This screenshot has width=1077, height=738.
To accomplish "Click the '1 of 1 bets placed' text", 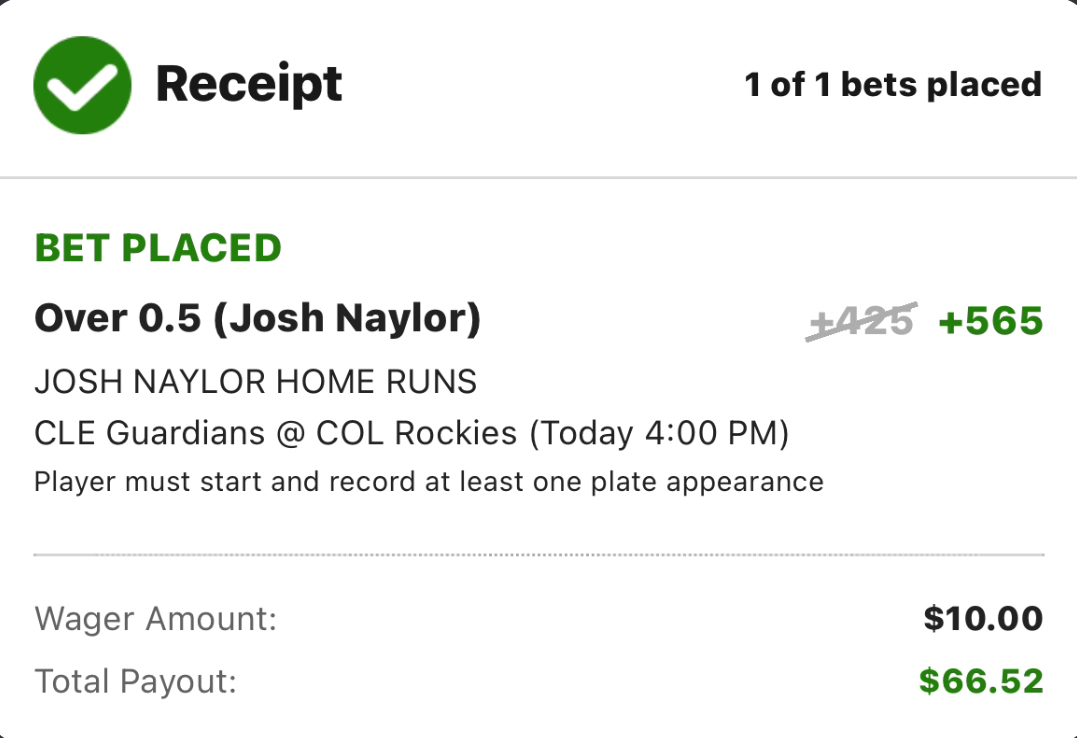I will (893, 85).
